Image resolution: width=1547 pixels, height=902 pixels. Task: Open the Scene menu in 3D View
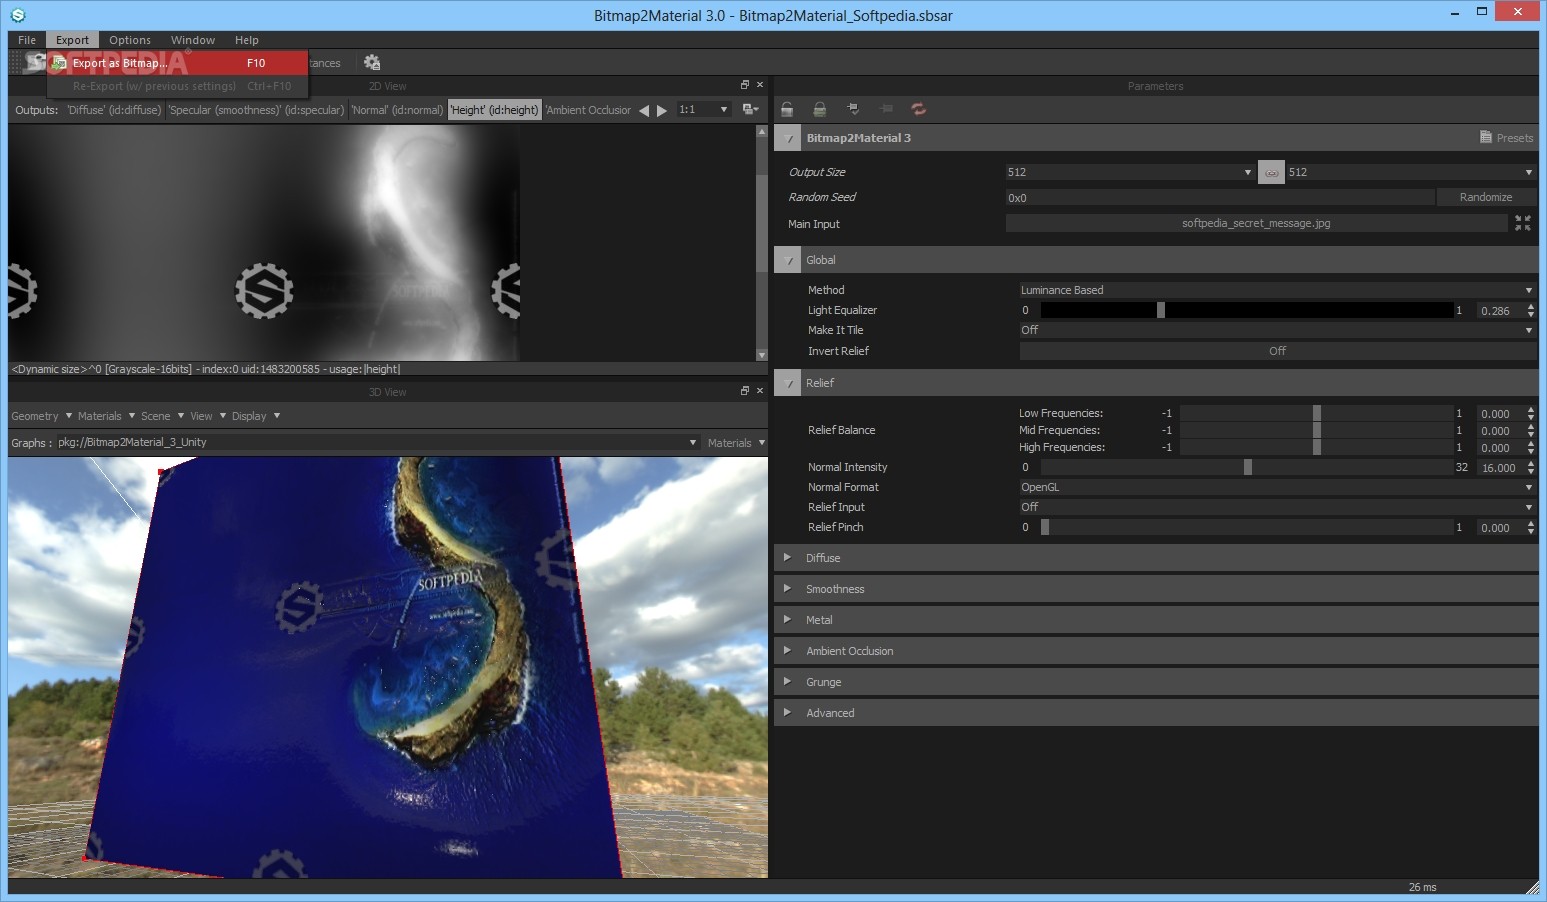click(x=162, y=416)
